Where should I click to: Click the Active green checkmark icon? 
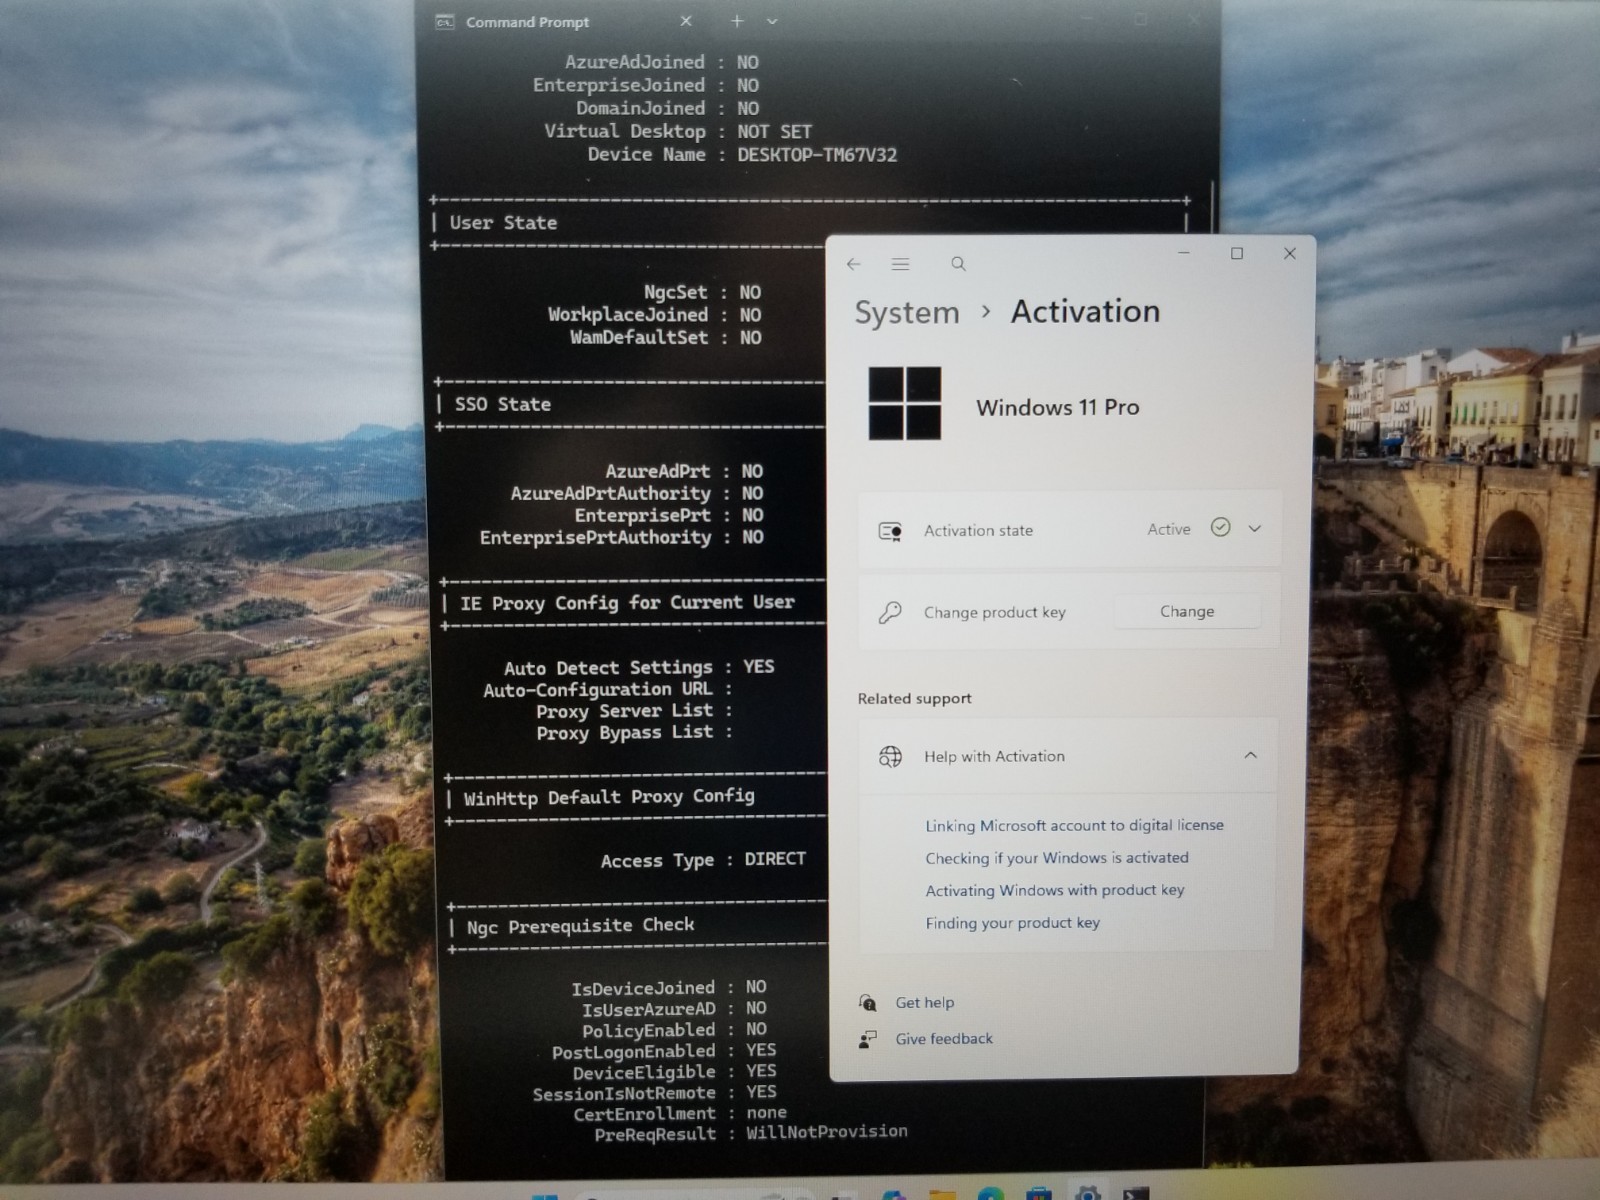click(x=1220, y=527)
